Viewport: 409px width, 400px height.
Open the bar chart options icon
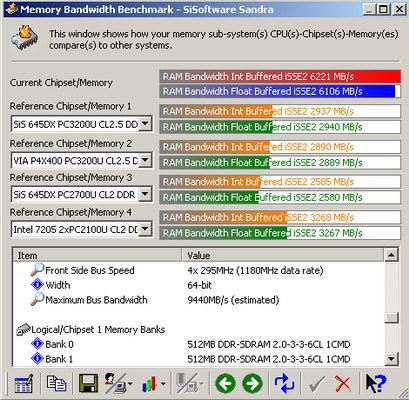click(149, 384)
